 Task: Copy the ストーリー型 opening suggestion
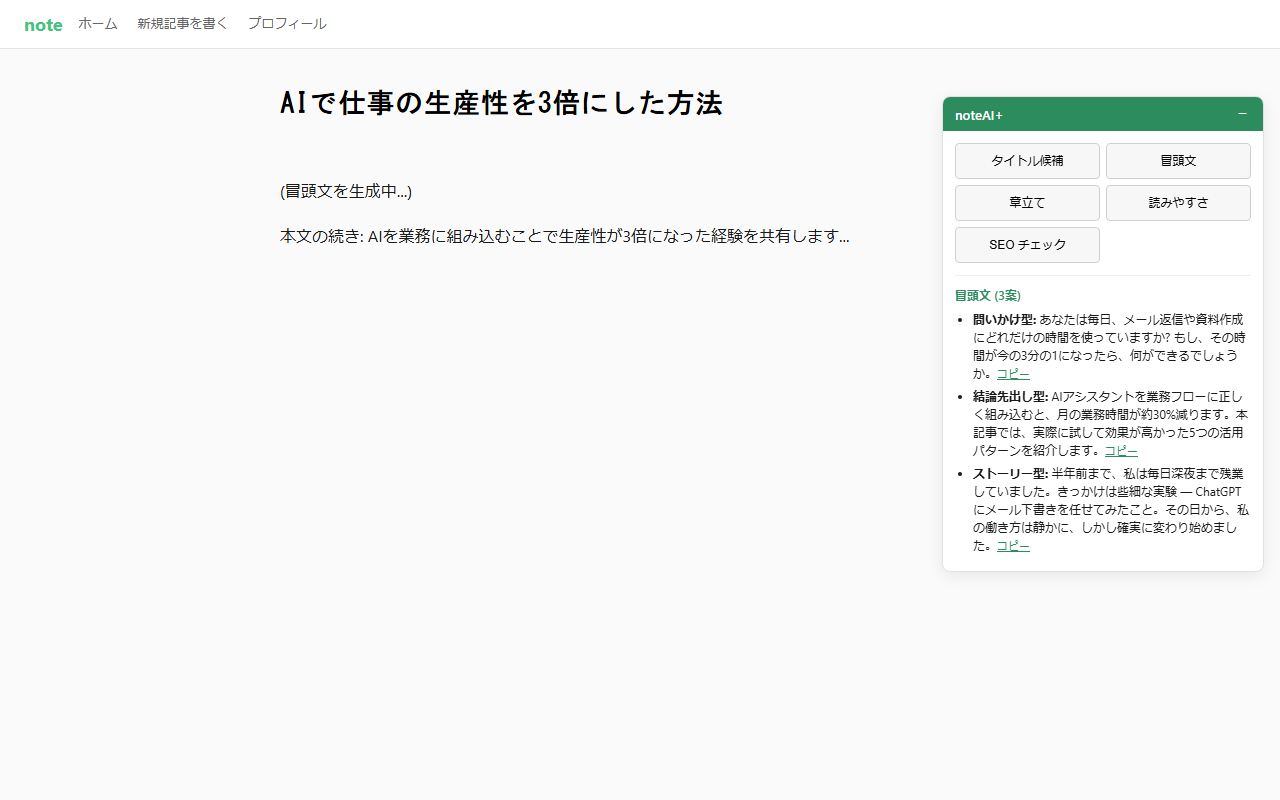point(1013,546)
